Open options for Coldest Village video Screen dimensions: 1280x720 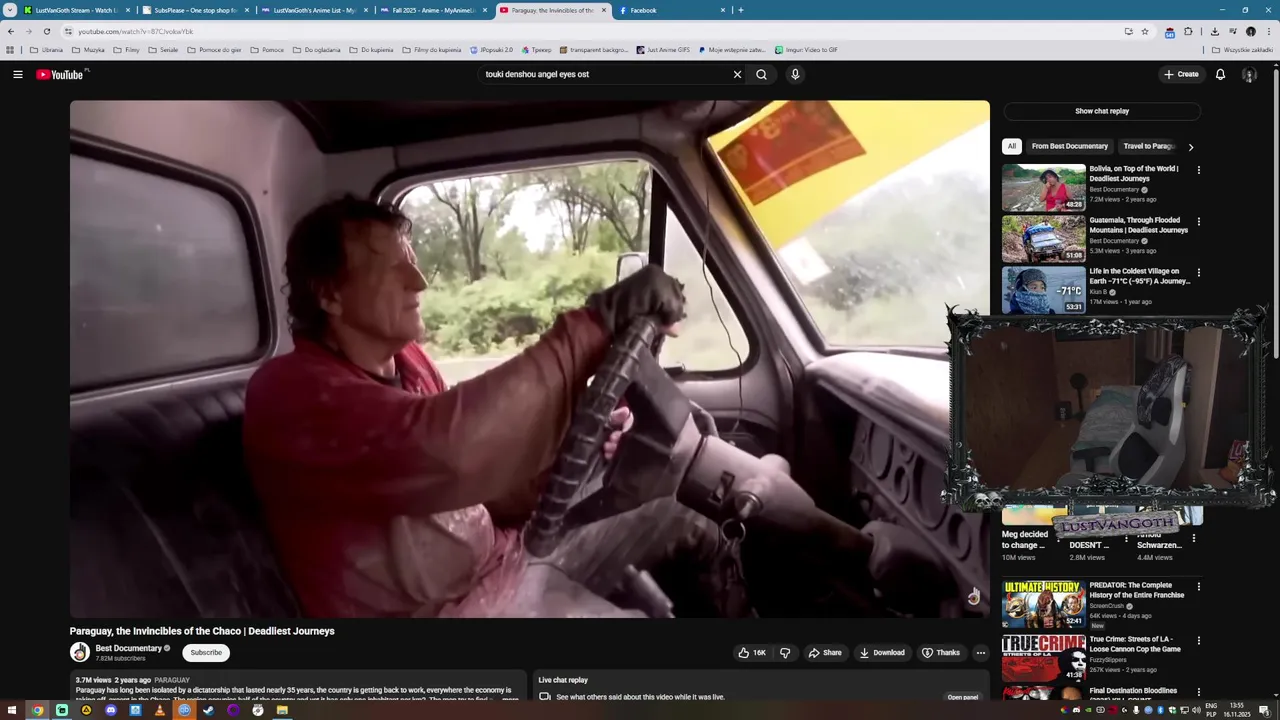coord(1198,272)
